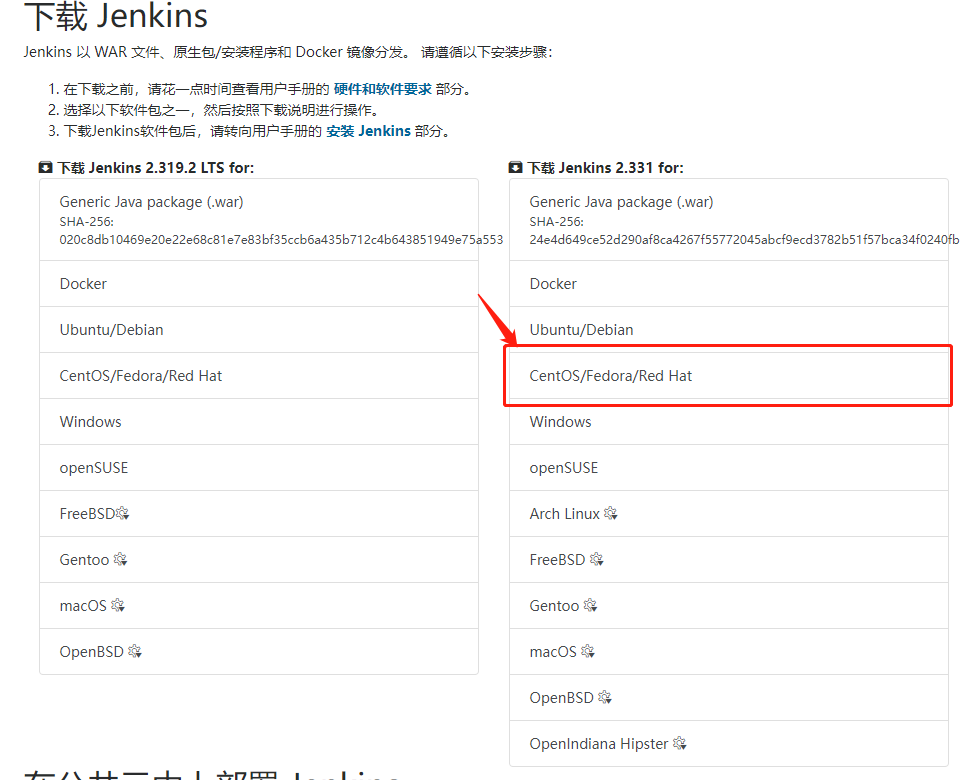Select OpenIndiana Hipster in 2.331 list
The image size is (975, 780).
729,744
